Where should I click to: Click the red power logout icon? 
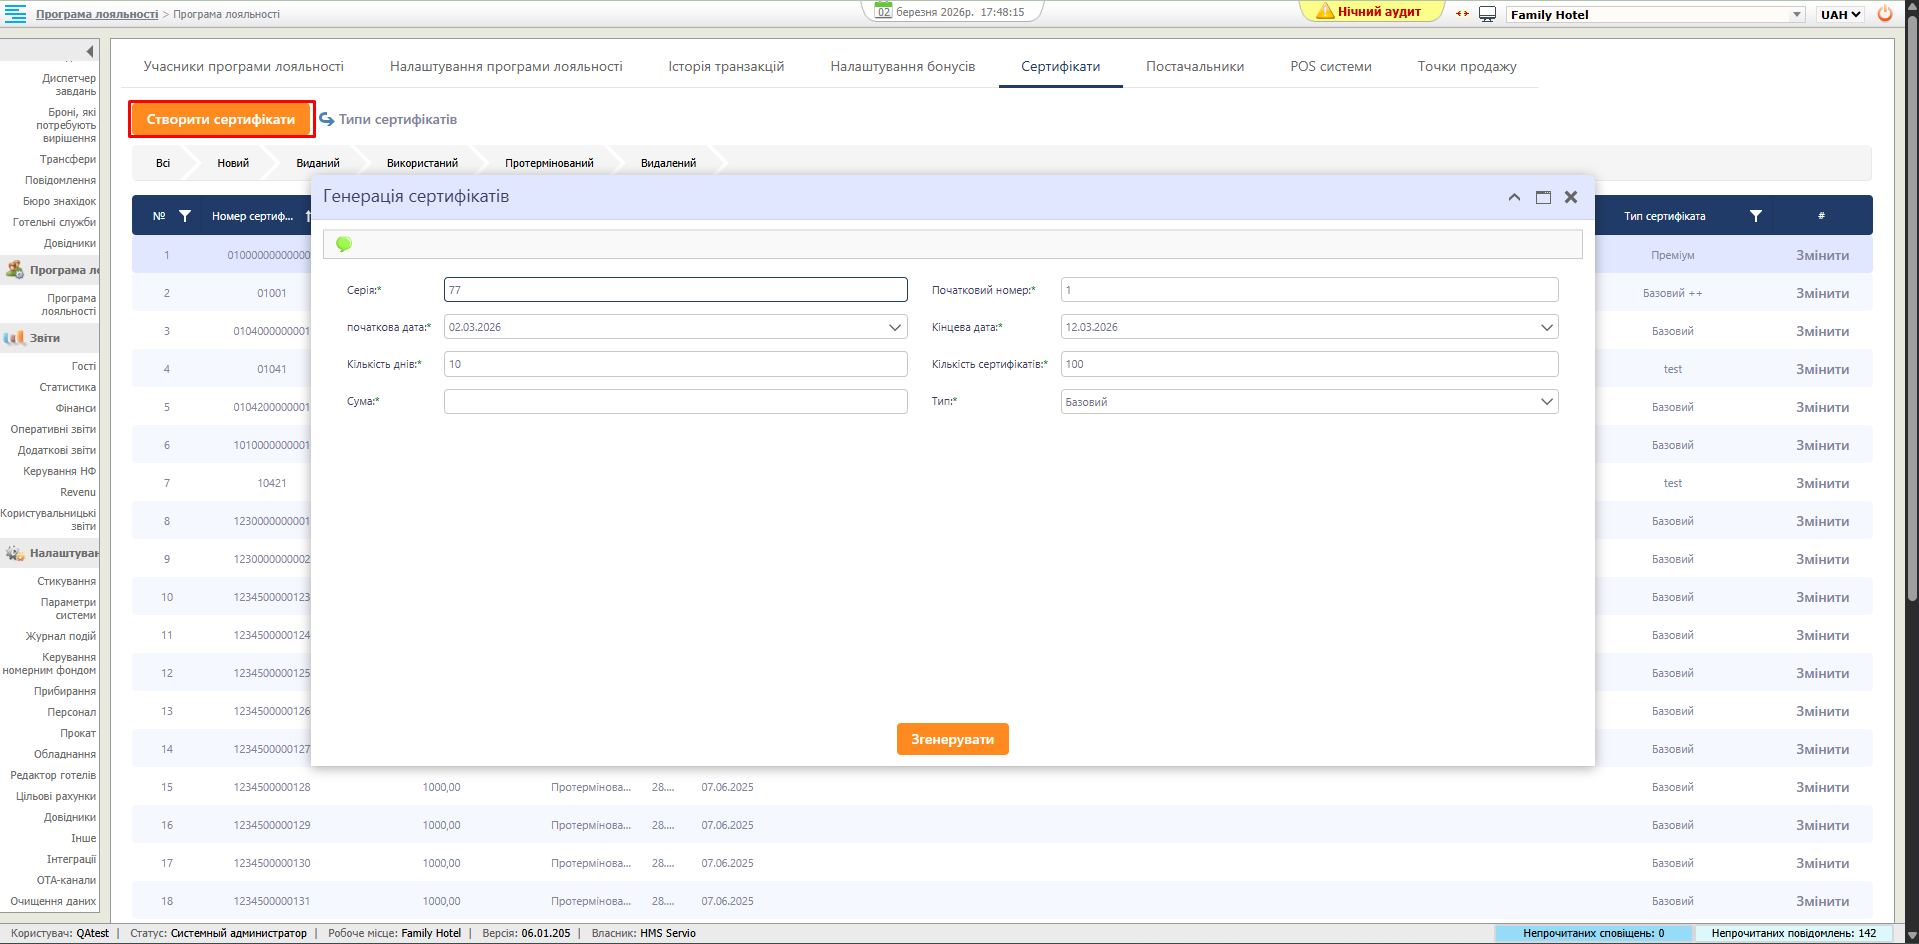[x=1885, y=14]
